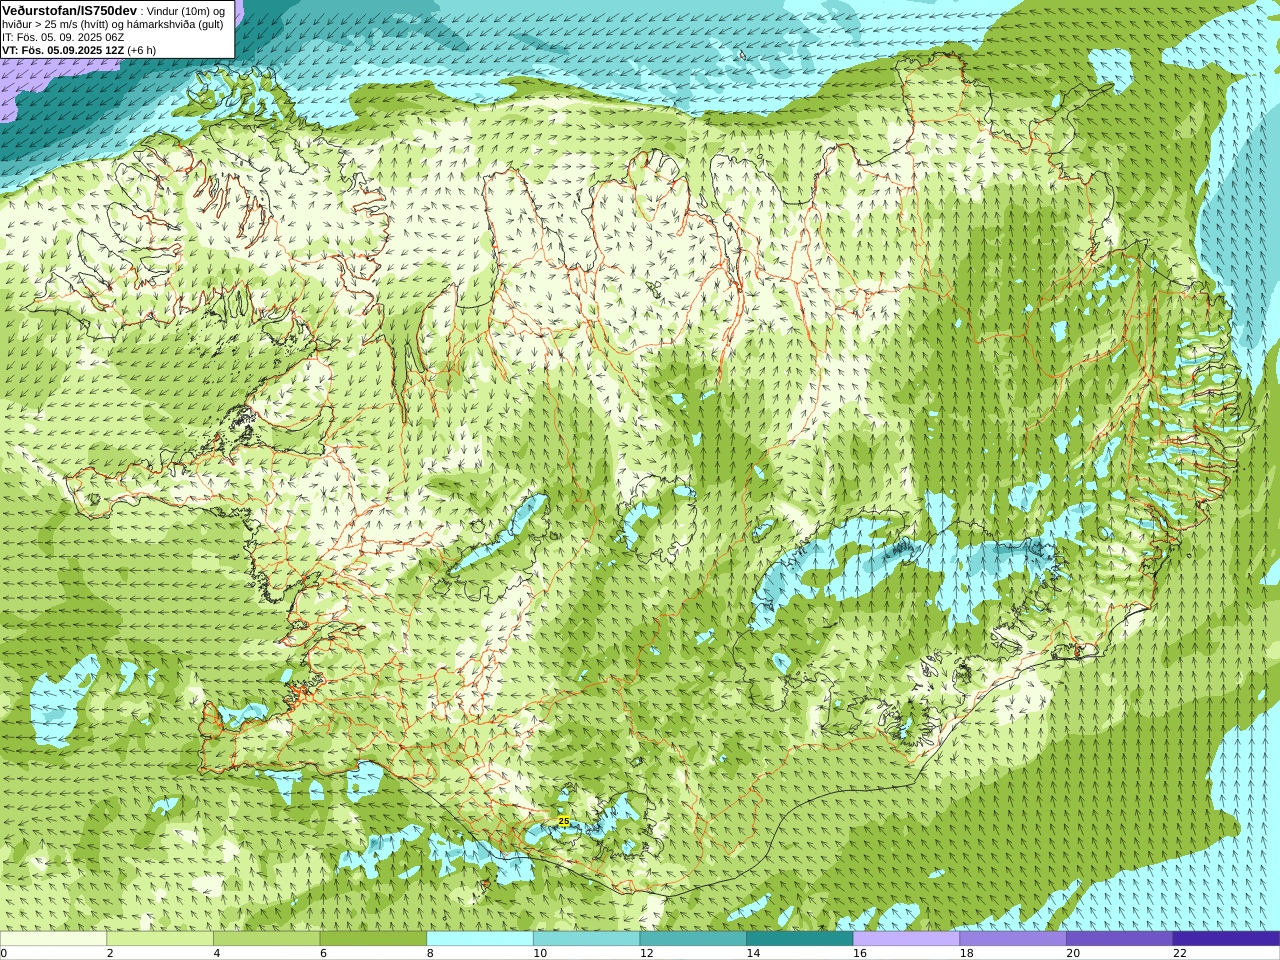Pick the 18–20 m/s purple legend swatch

[x=1012, y=939]
